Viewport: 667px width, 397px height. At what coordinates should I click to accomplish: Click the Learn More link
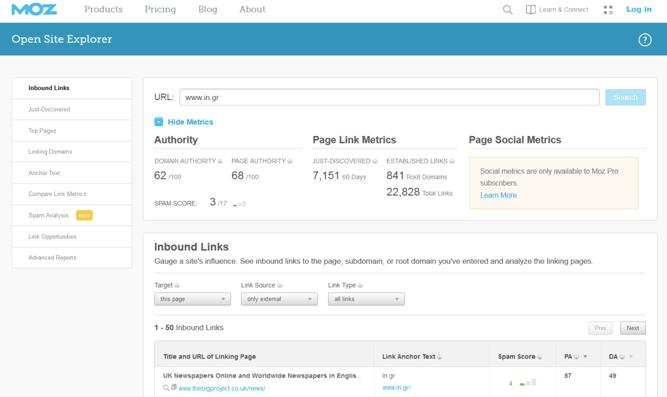498,195
